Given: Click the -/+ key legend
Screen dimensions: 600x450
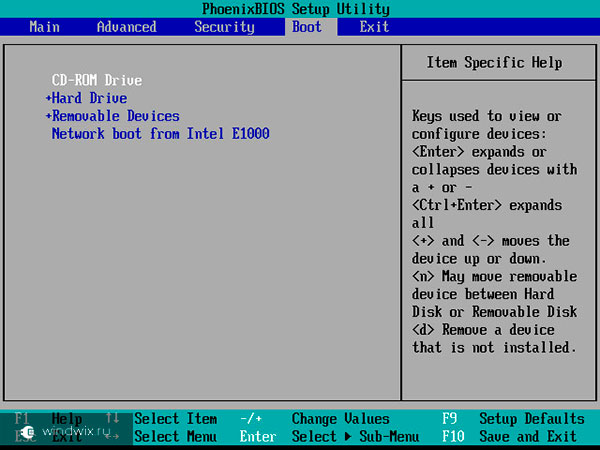Looking at the screenshot, I should 251,418.
